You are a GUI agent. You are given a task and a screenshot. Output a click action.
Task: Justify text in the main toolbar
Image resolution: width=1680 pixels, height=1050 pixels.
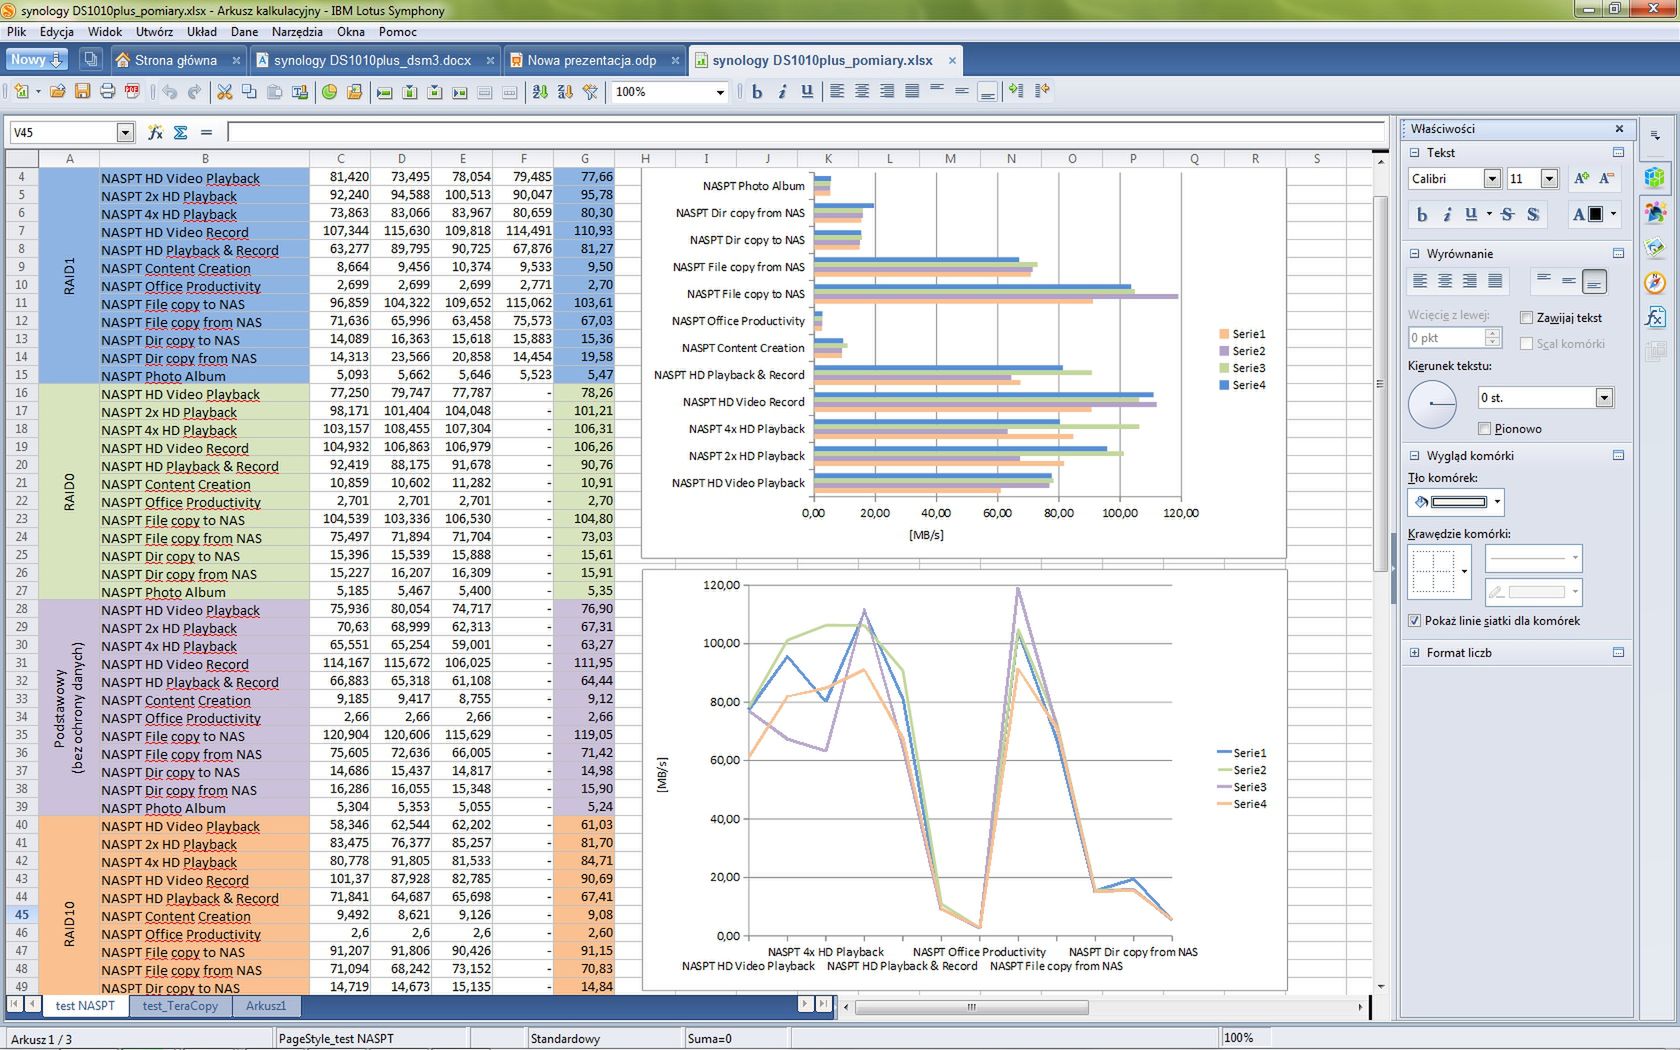click(x=912, y=91)
